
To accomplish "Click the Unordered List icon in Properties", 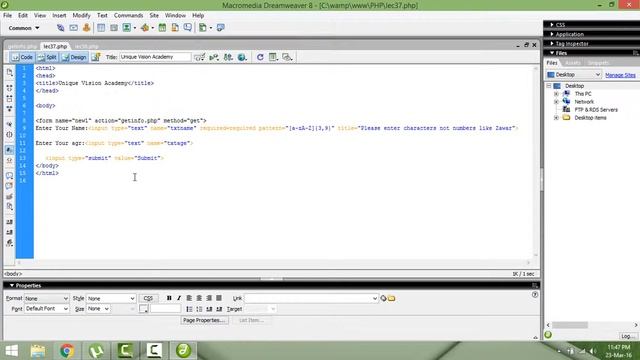I will [189, 309].
